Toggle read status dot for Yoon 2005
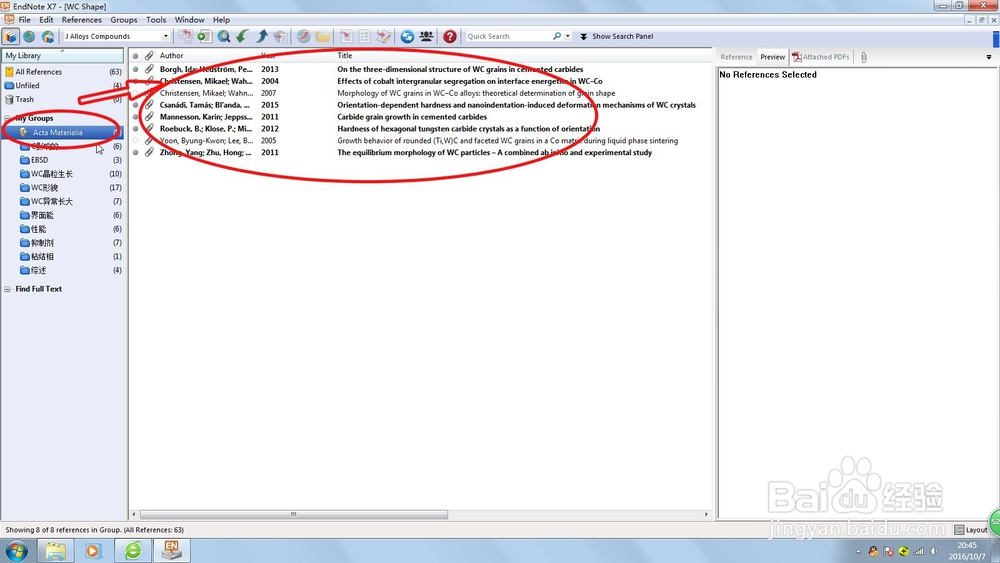 pos(135,140)
